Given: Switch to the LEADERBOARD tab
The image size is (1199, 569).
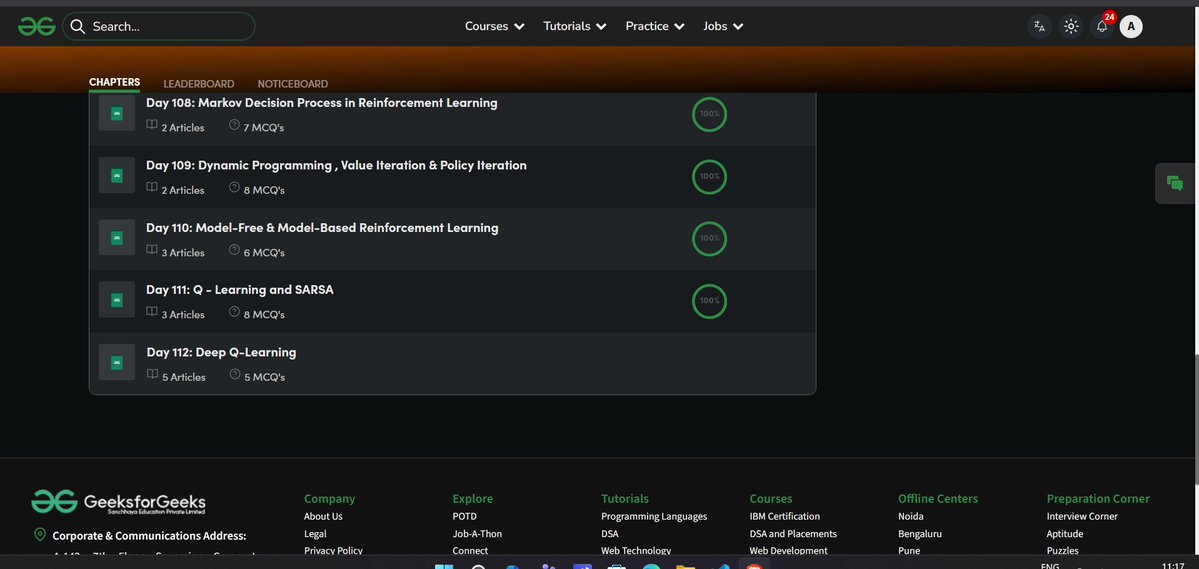Looking at the screenshot, I should pyautogui.click(x=199, y=84).
